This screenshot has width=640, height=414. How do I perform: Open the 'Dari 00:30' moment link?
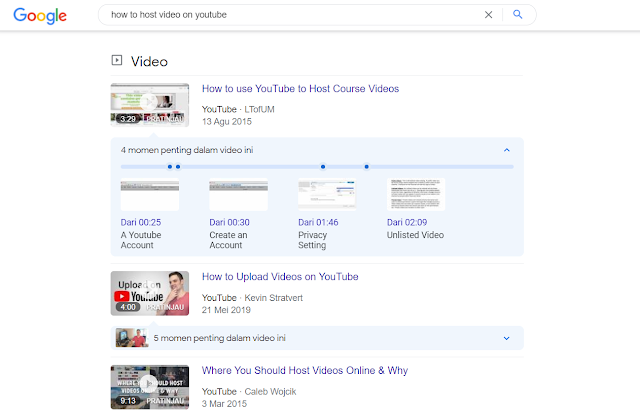(229, 223)
